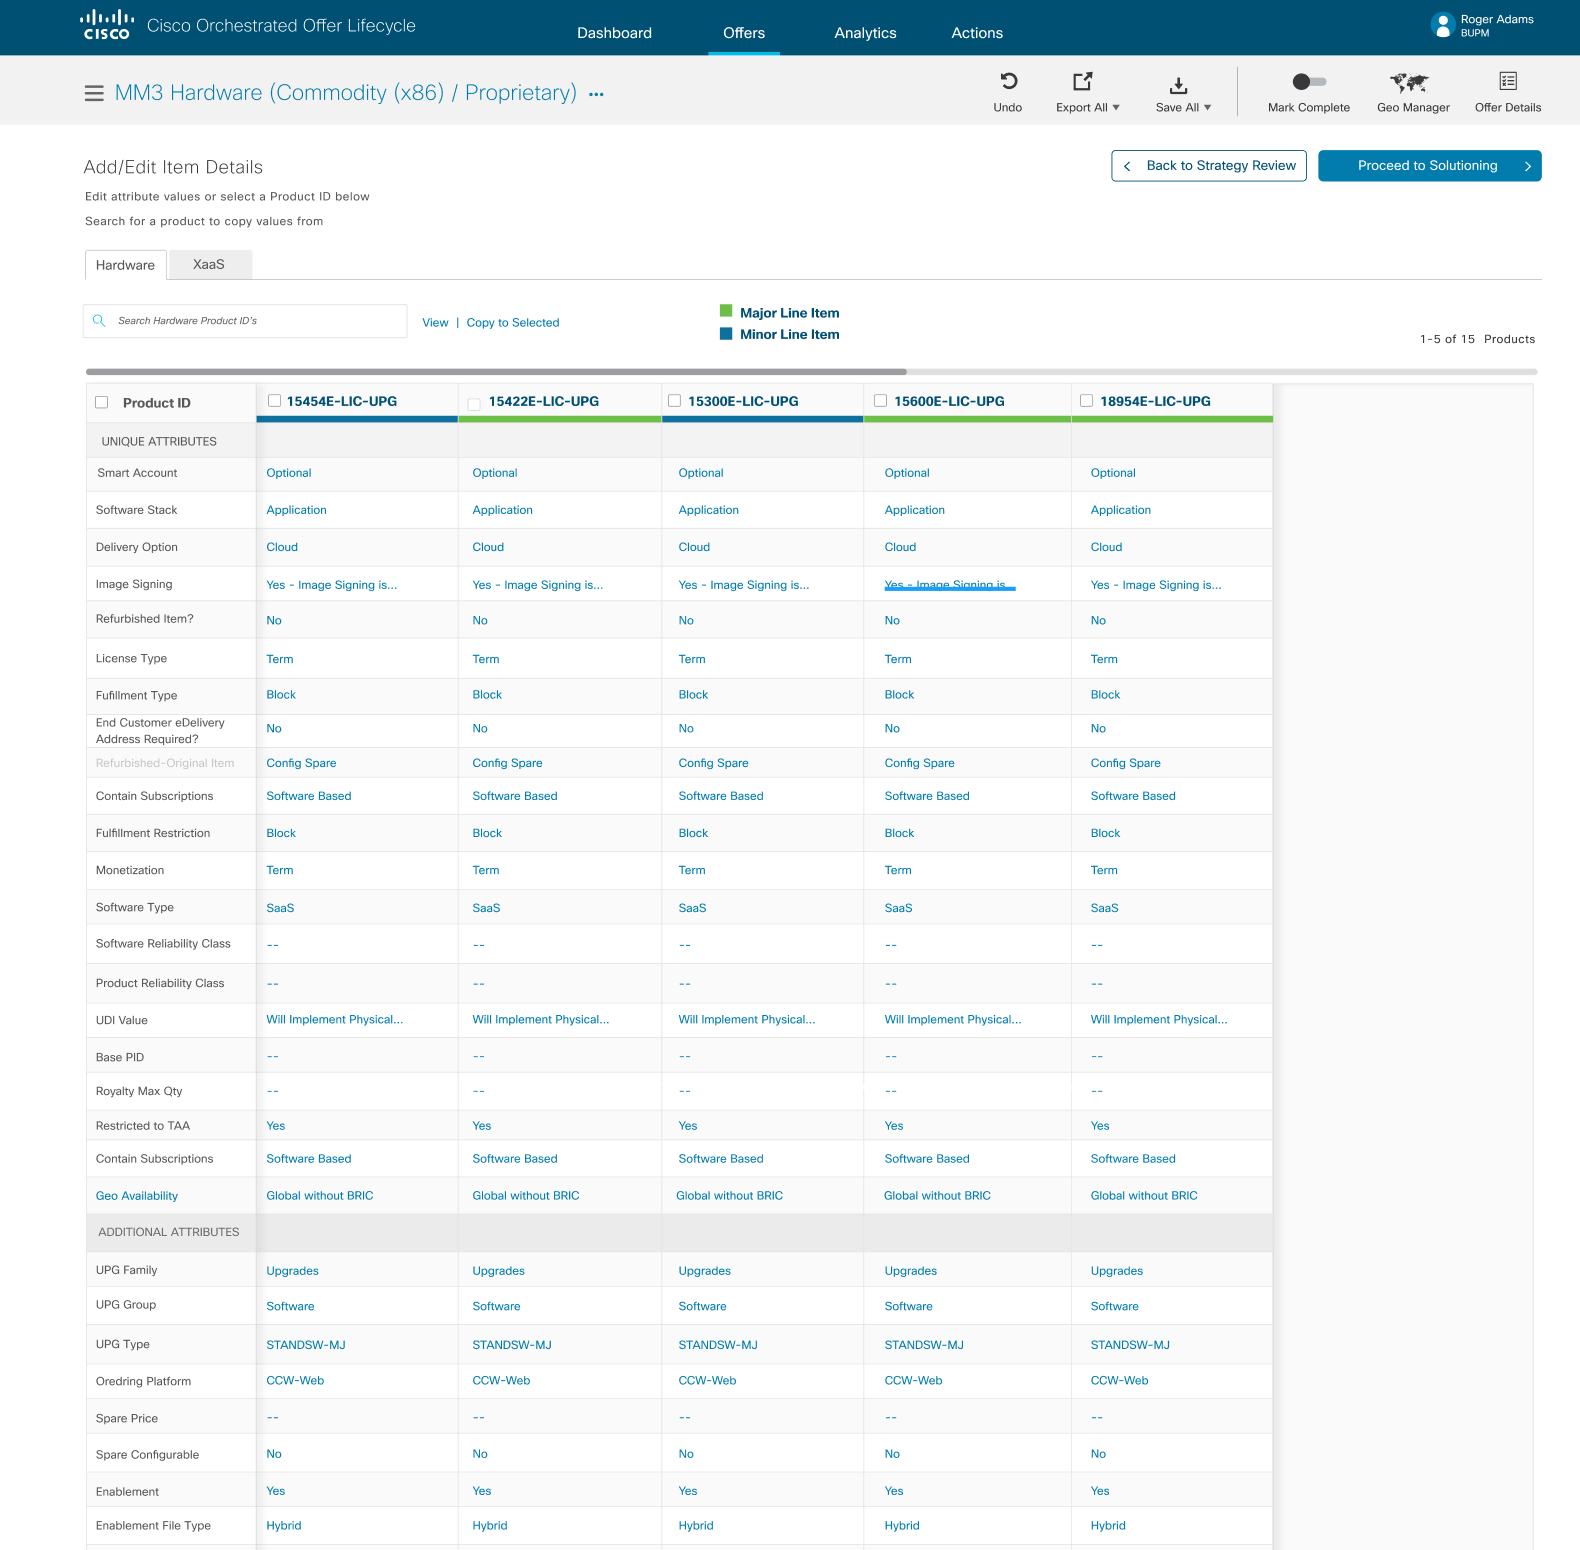
Task: Click the Save All download icon
Action: point(1178,85)
